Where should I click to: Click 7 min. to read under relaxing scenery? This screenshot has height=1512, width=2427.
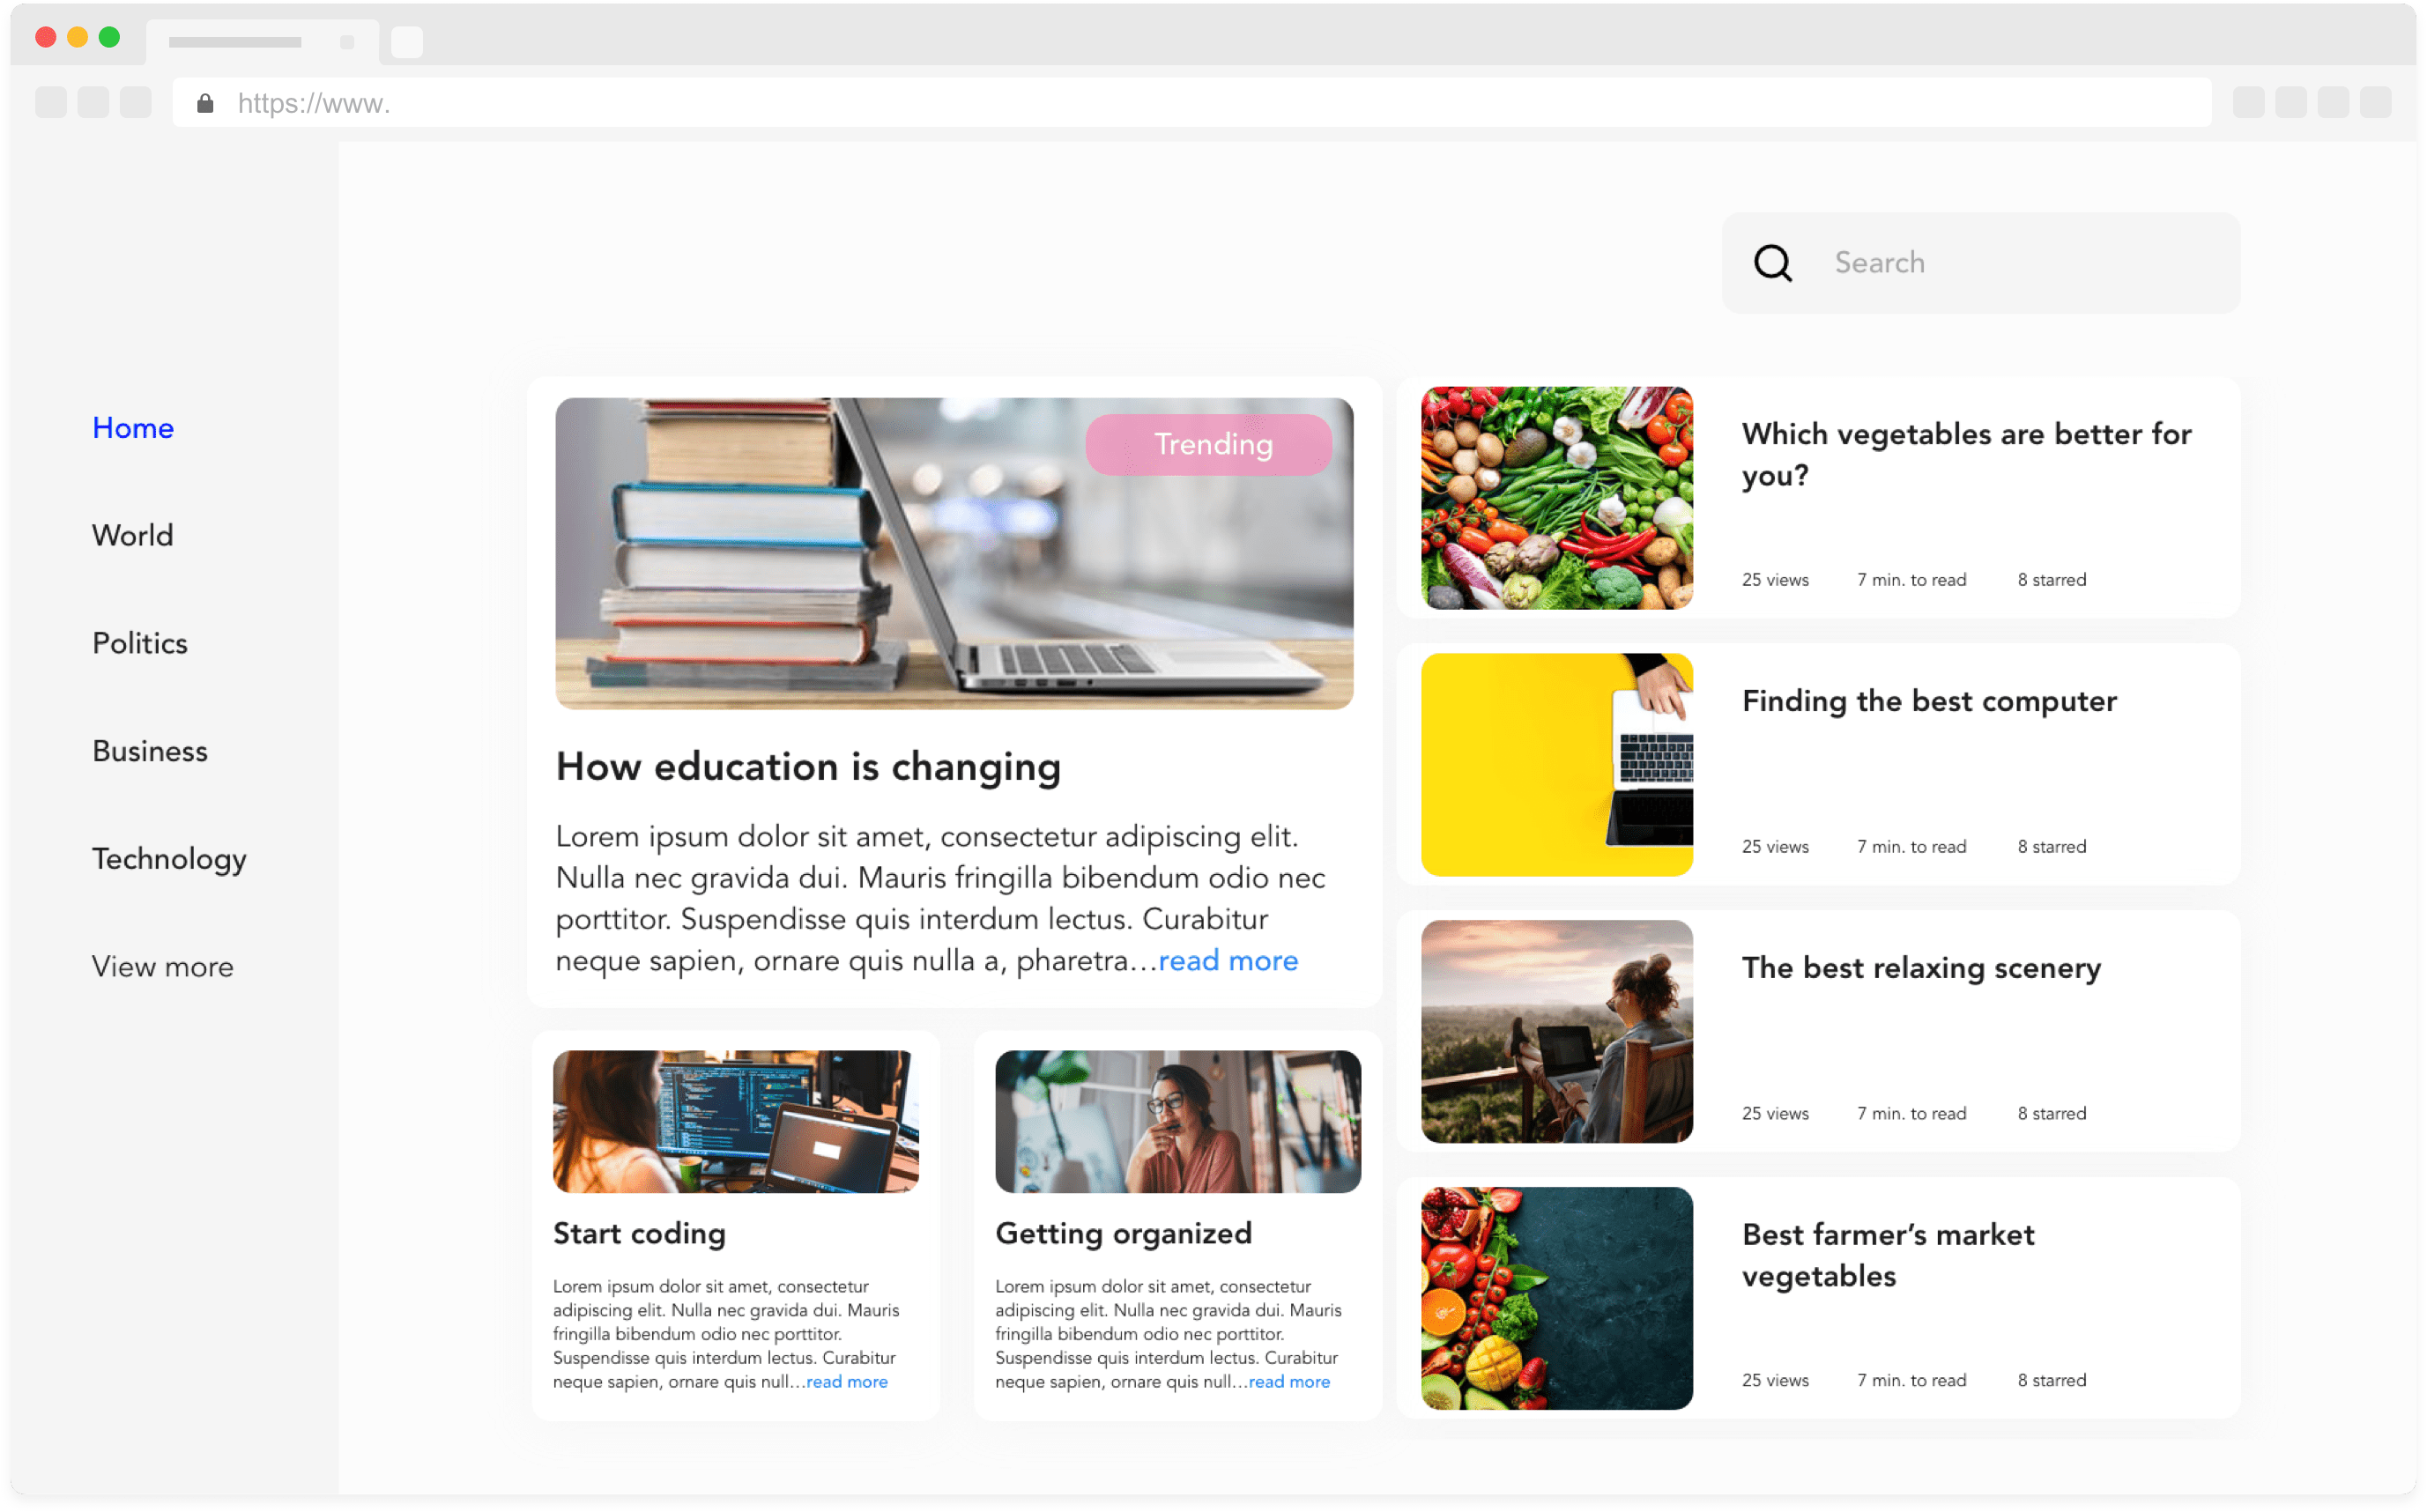pyautogui.click(x=1911, y=1114)
